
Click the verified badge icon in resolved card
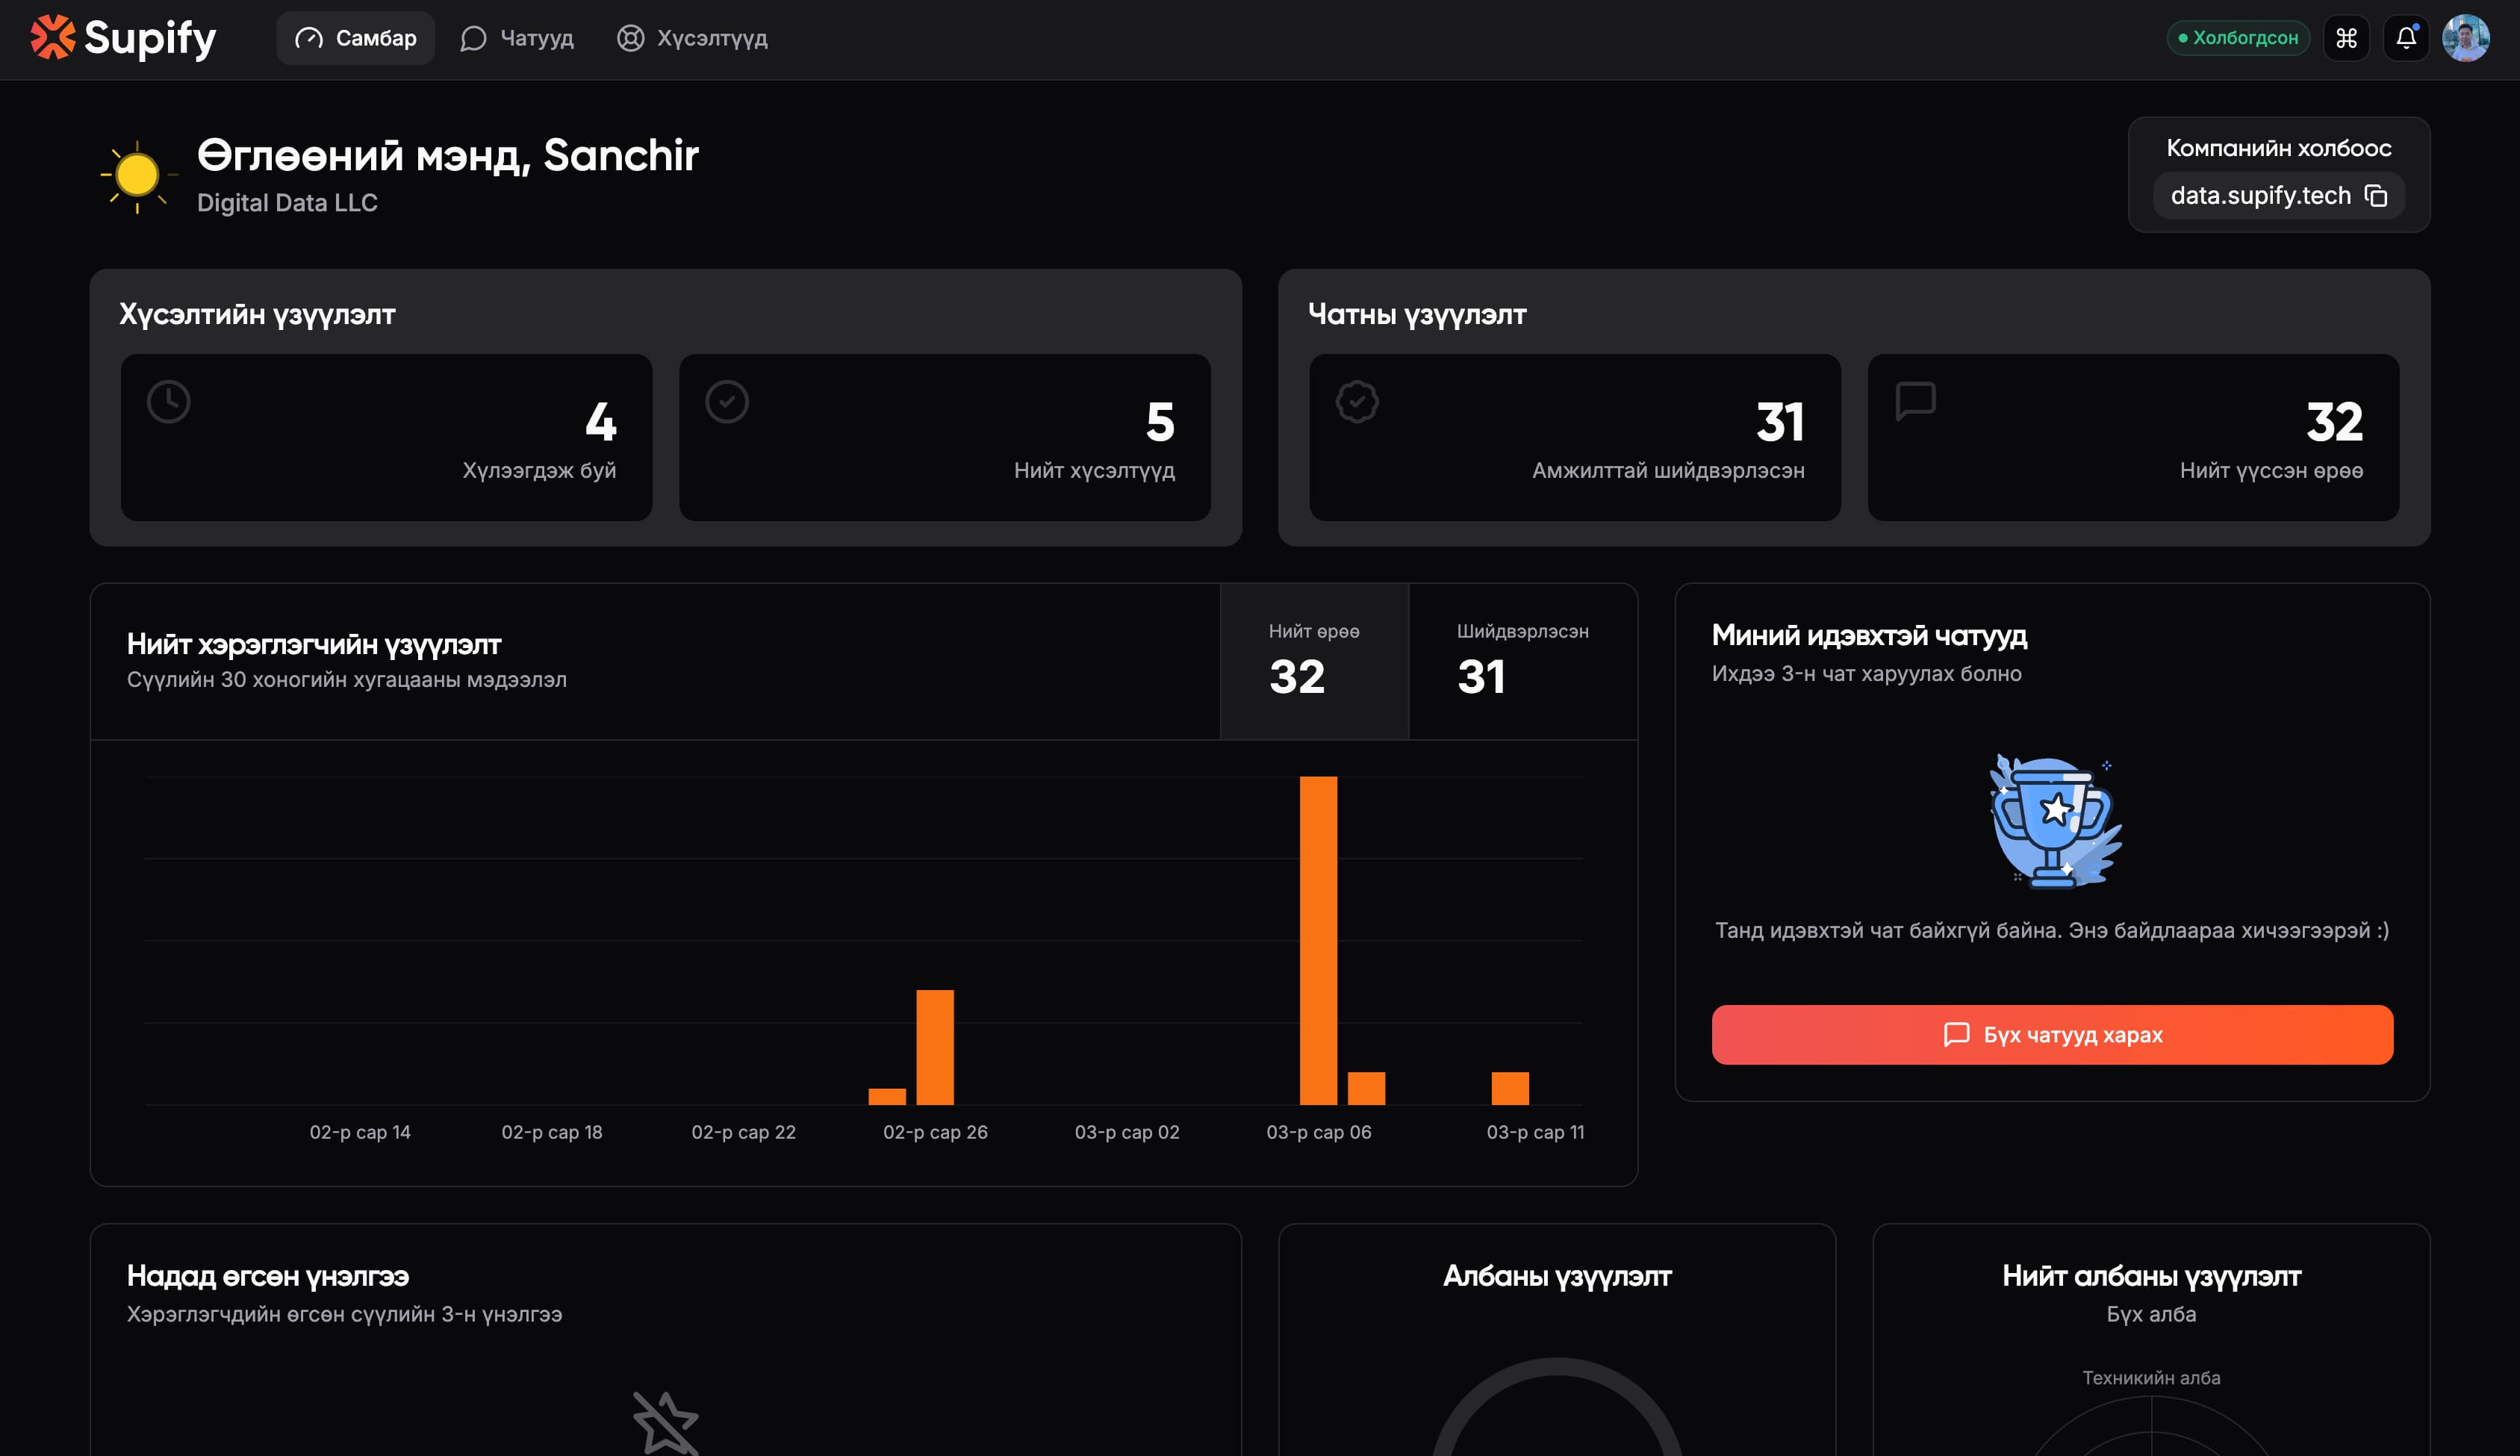point(1357,401)
